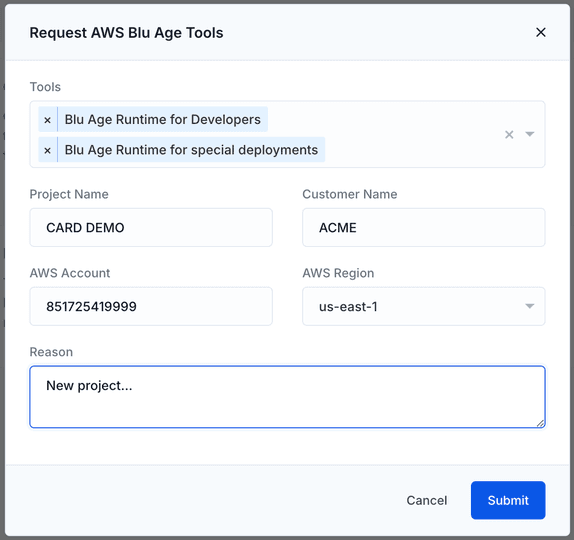This screenshot has height=540, width=574.
Task: Click the Blu Age Runtime for Developers label
Action: pos(163,120)
